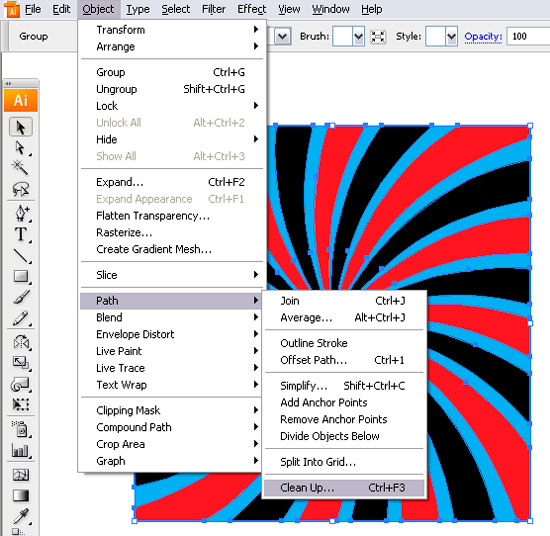This screenshot has height=536, width=550.
Task: Collapse the toolbox using double arrows
Action: point(8,83)
